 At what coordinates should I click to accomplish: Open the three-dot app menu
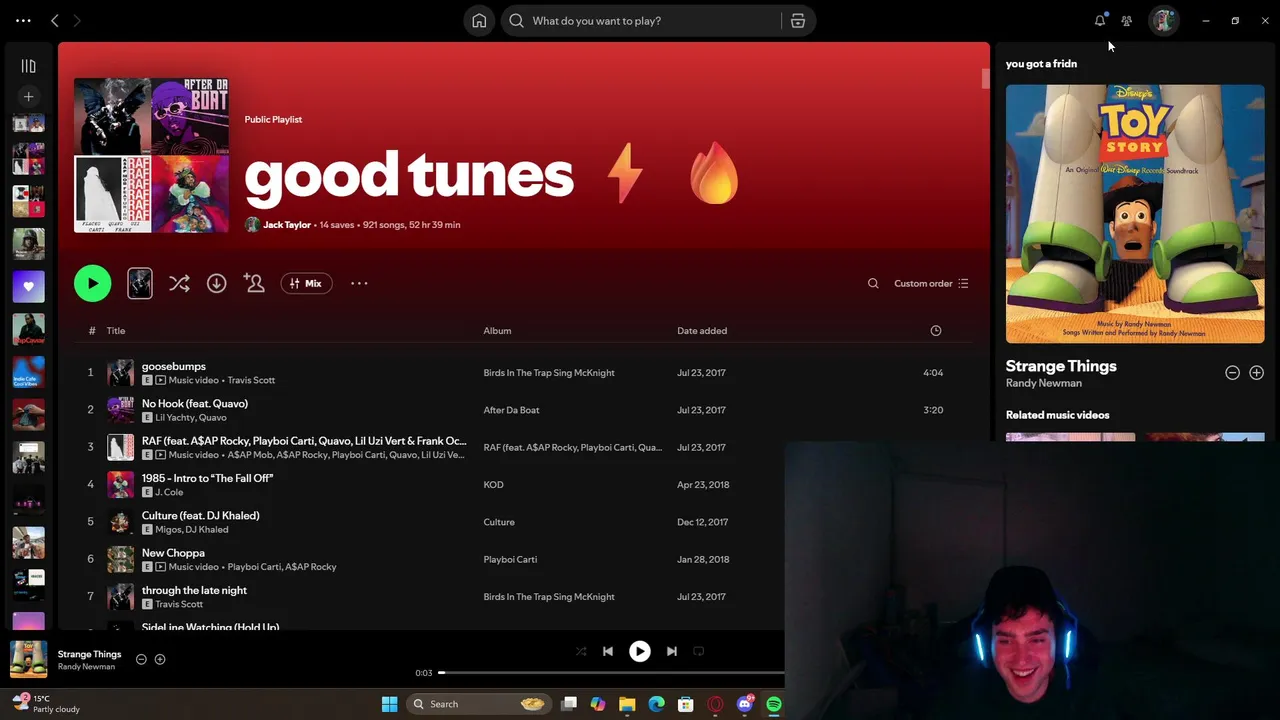point(23,21)
